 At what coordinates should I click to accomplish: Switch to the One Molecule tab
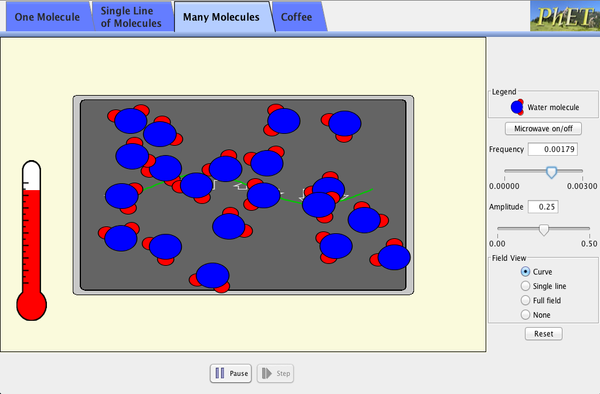click(x=47, y=17)
